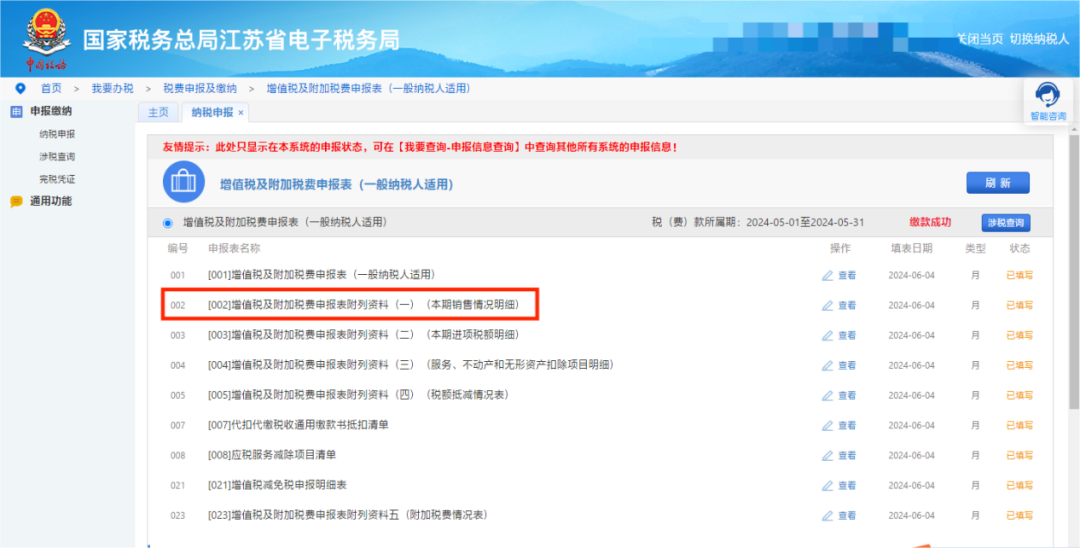The height and width of the screenshot is (548, 1080).
Task: Close the 纳税申报 tab with x
Action: pos(240,113)
